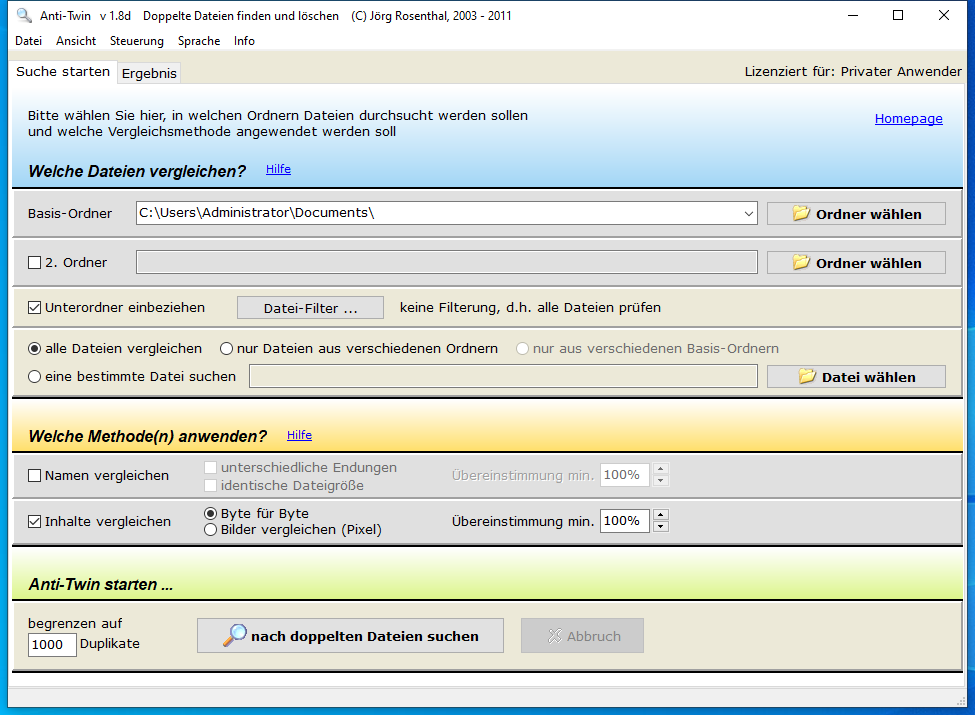Click the specific file search path field
This screenshot has width=975, height=715.
click(x=503, y=376)
